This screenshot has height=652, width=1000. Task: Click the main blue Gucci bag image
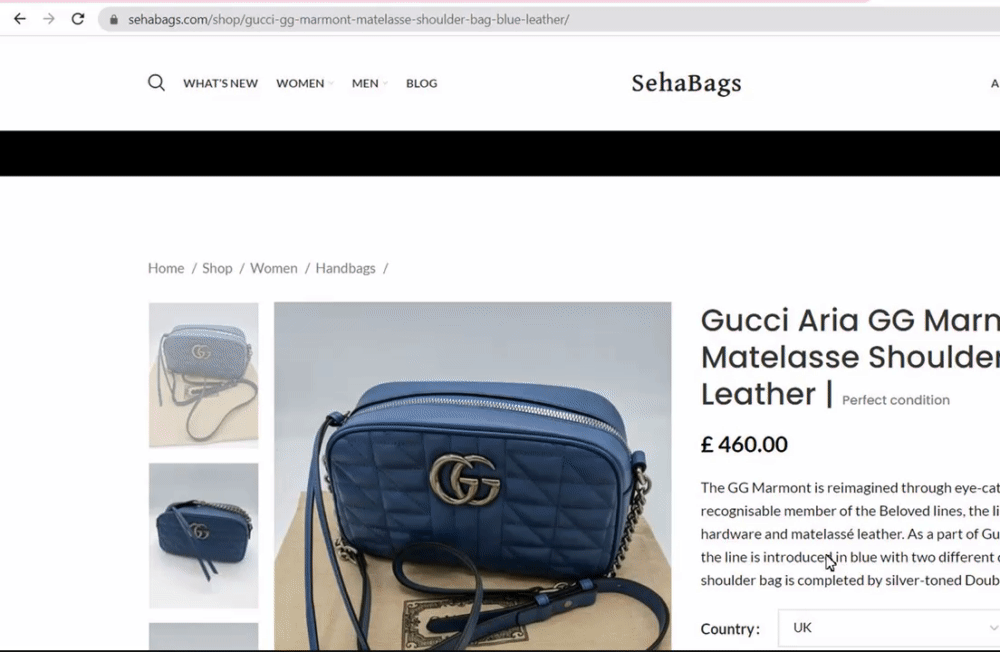click(473, 476)
